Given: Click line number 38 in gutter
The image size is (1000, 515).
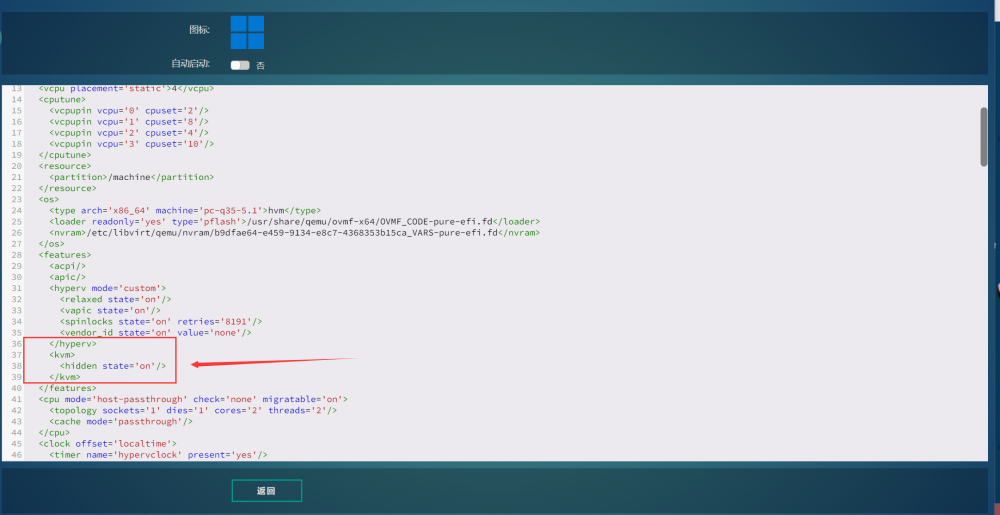Looking at the screenshot, I should point(17,366).
